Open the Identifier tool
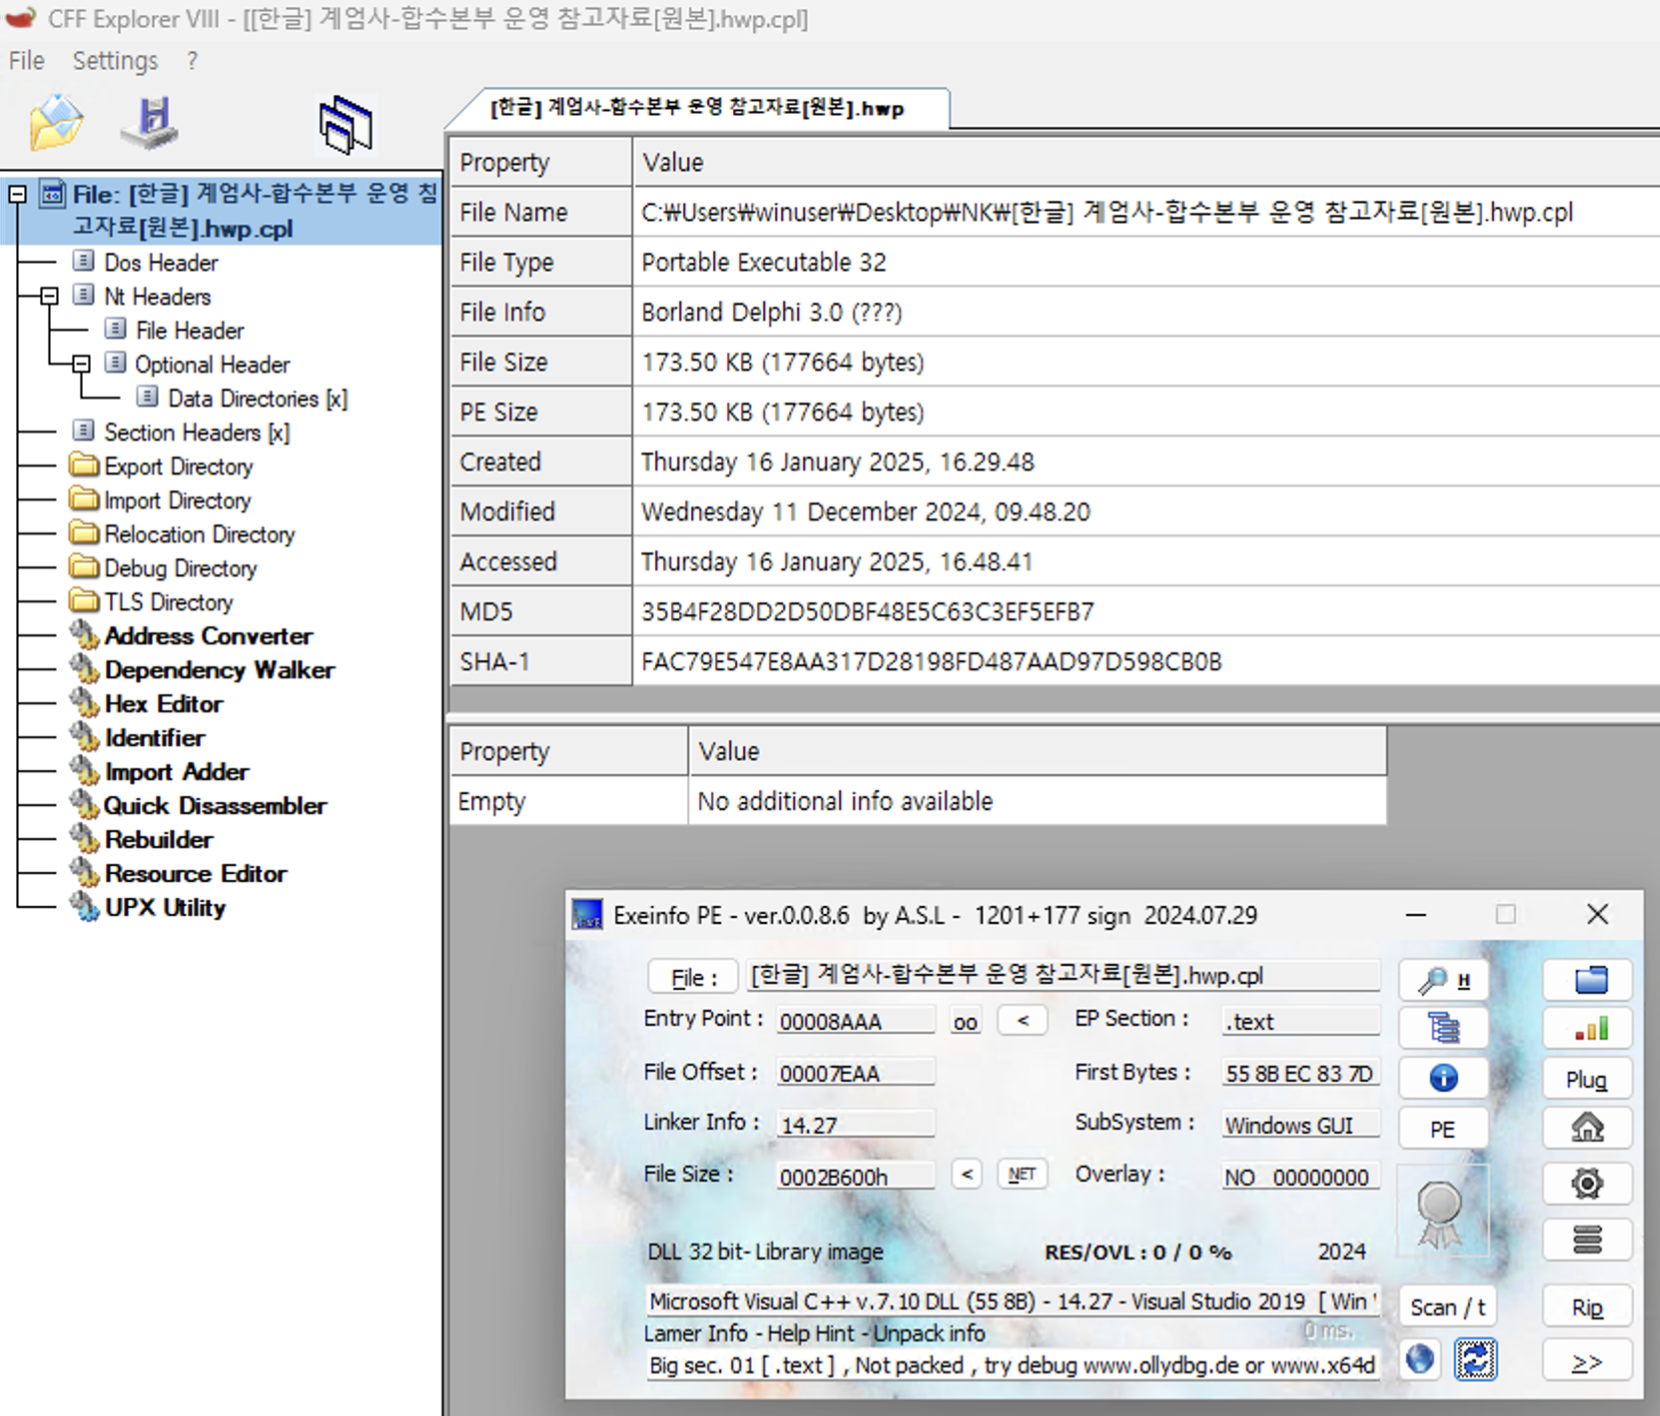This screenshot has height=1416, width=1660. point(154,738)
